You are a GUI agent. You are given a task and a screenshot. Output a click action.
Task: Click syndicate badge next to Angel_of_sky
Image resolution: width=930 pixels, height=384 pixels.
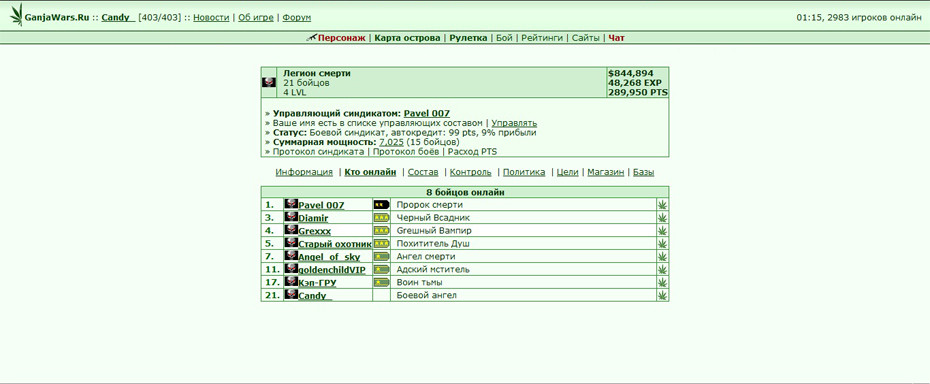tap(291, 255)
